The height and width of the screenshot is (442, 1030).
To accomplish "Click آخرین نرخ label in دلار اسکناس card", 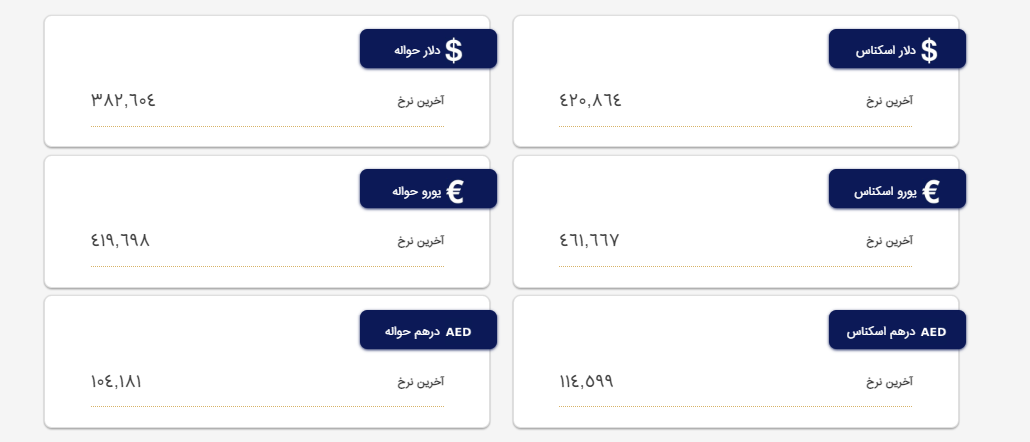I will (x=889, y=101).
